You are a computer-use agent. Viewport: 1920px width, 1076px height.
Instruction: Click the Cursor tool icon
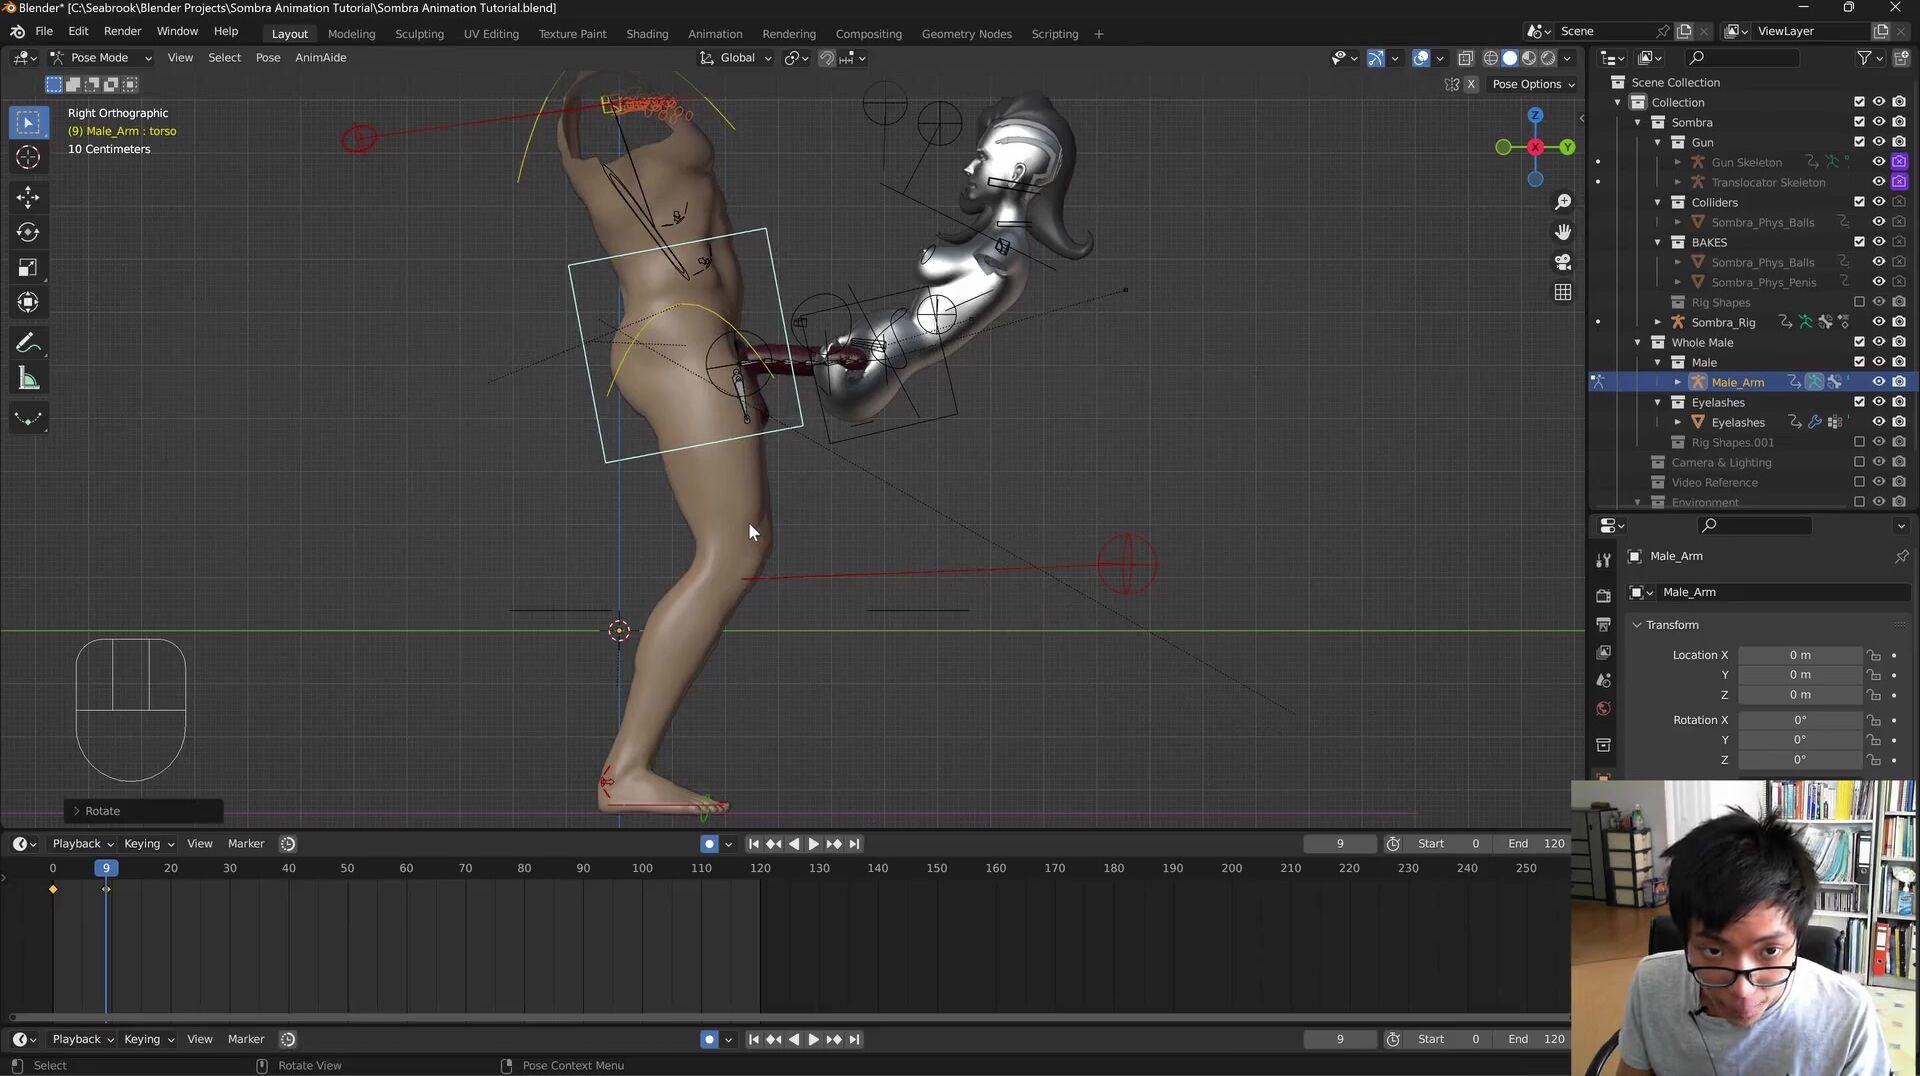click(x=28, y=157)
